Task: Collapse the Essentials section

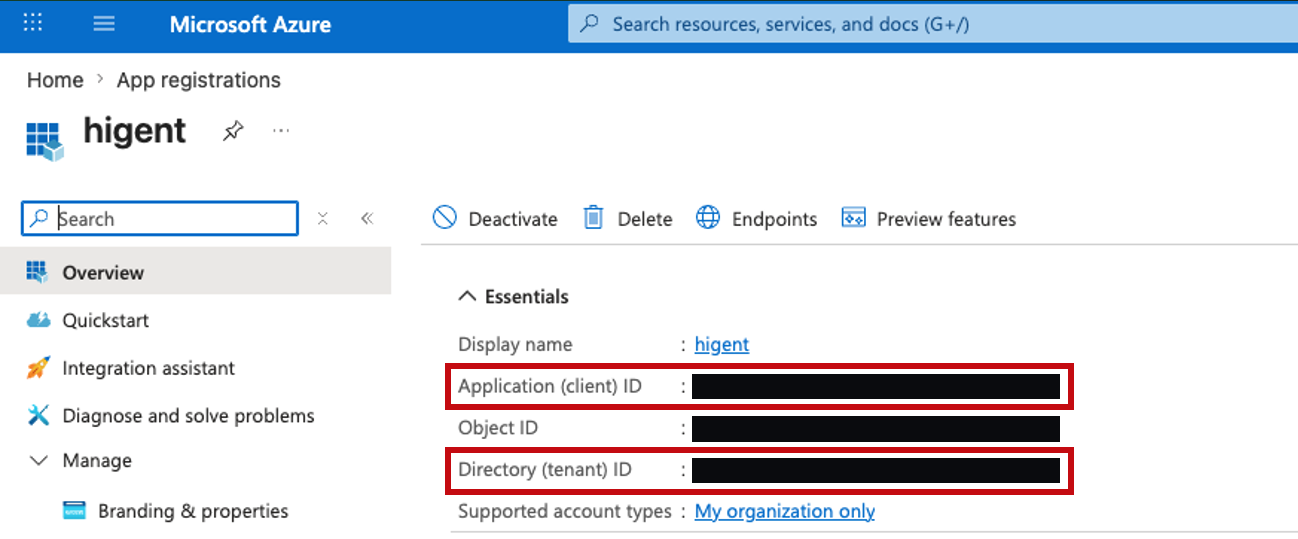Action: point(467,296)
